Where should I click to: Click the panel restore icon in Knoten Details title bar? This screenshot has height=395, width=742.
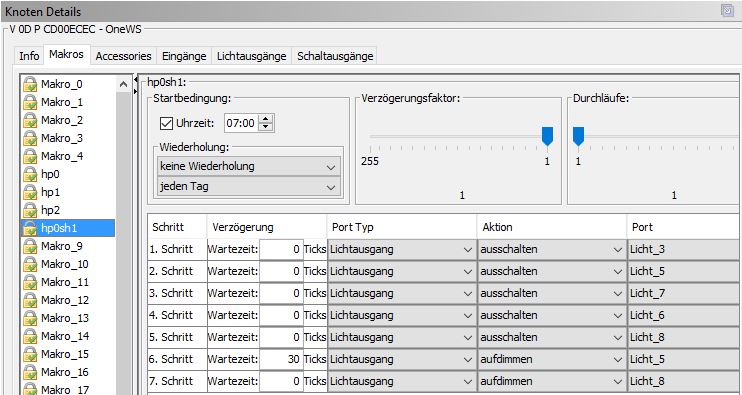tap(727, 10)
